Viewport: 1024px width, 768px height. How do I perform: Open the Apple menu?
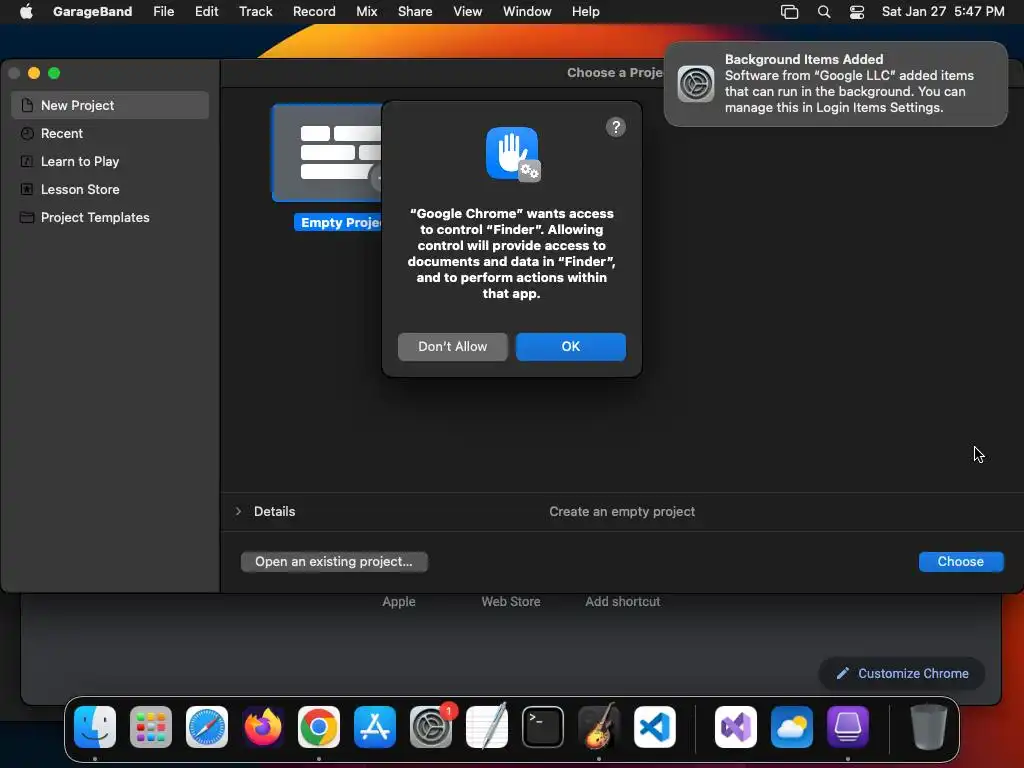[26, 12]
